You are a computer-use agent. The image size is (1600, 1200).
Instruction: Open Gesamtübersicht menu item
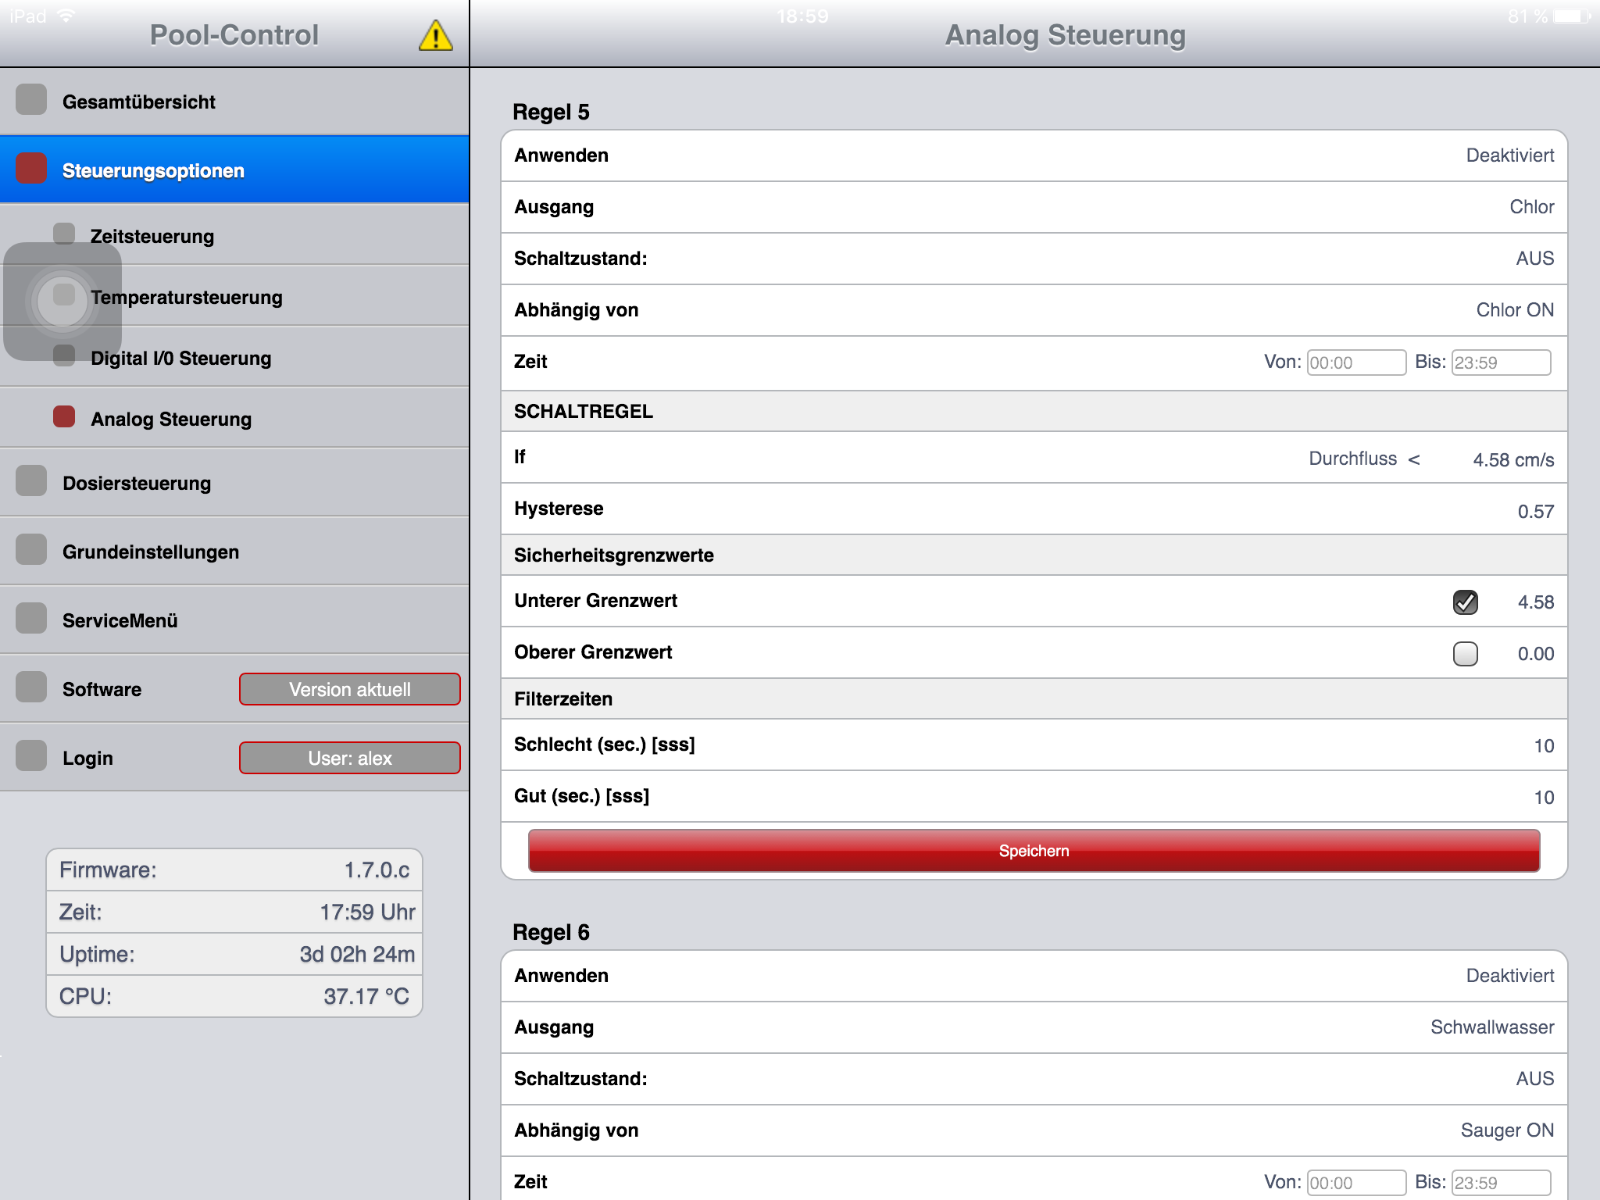coord(234,101)
